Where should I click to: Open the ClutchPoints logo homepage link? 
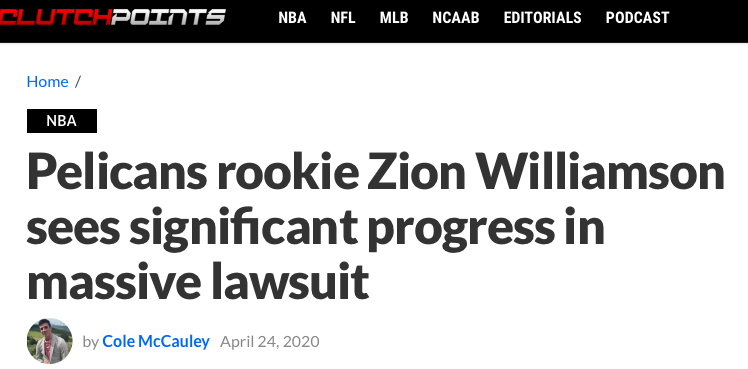113,18
